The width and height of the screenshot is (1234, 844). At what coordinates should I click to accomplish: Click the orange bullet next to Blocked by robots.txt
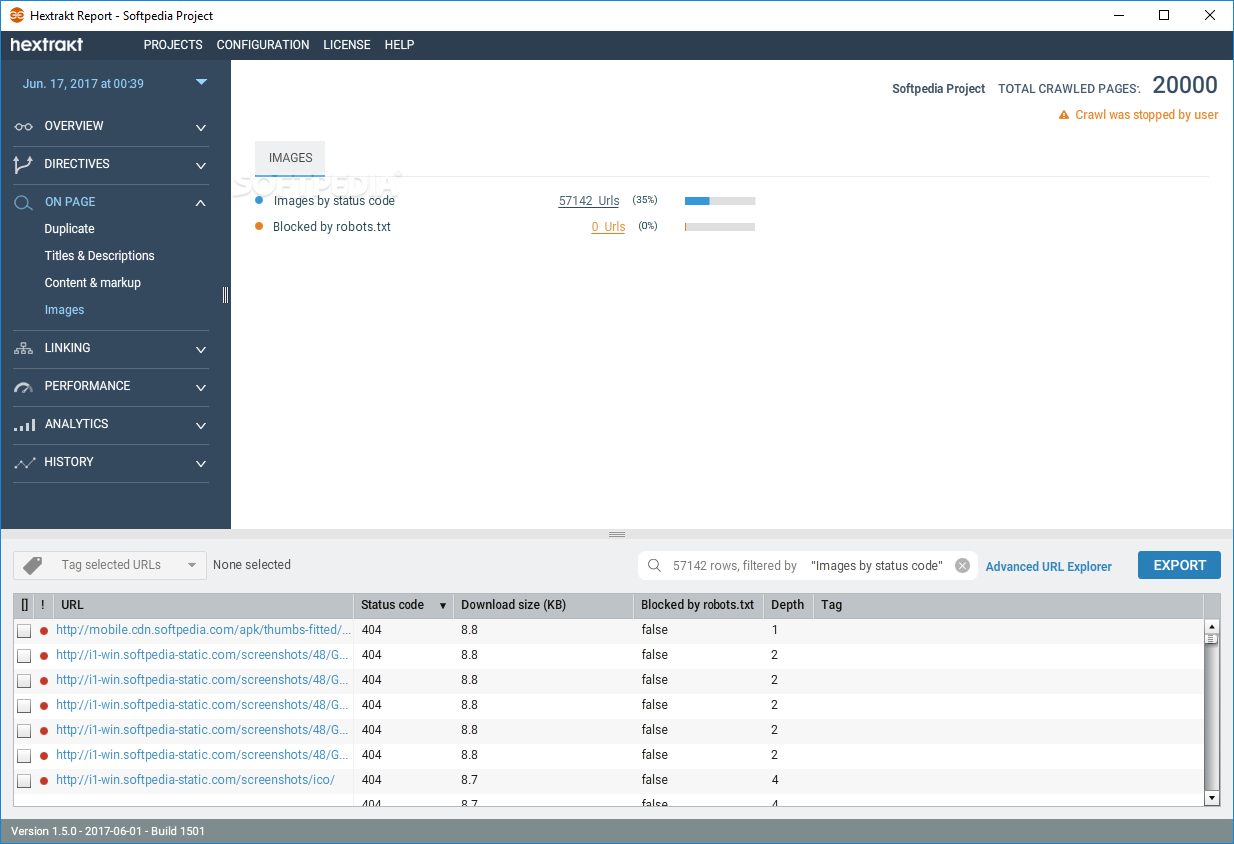[x=260, y=227]
